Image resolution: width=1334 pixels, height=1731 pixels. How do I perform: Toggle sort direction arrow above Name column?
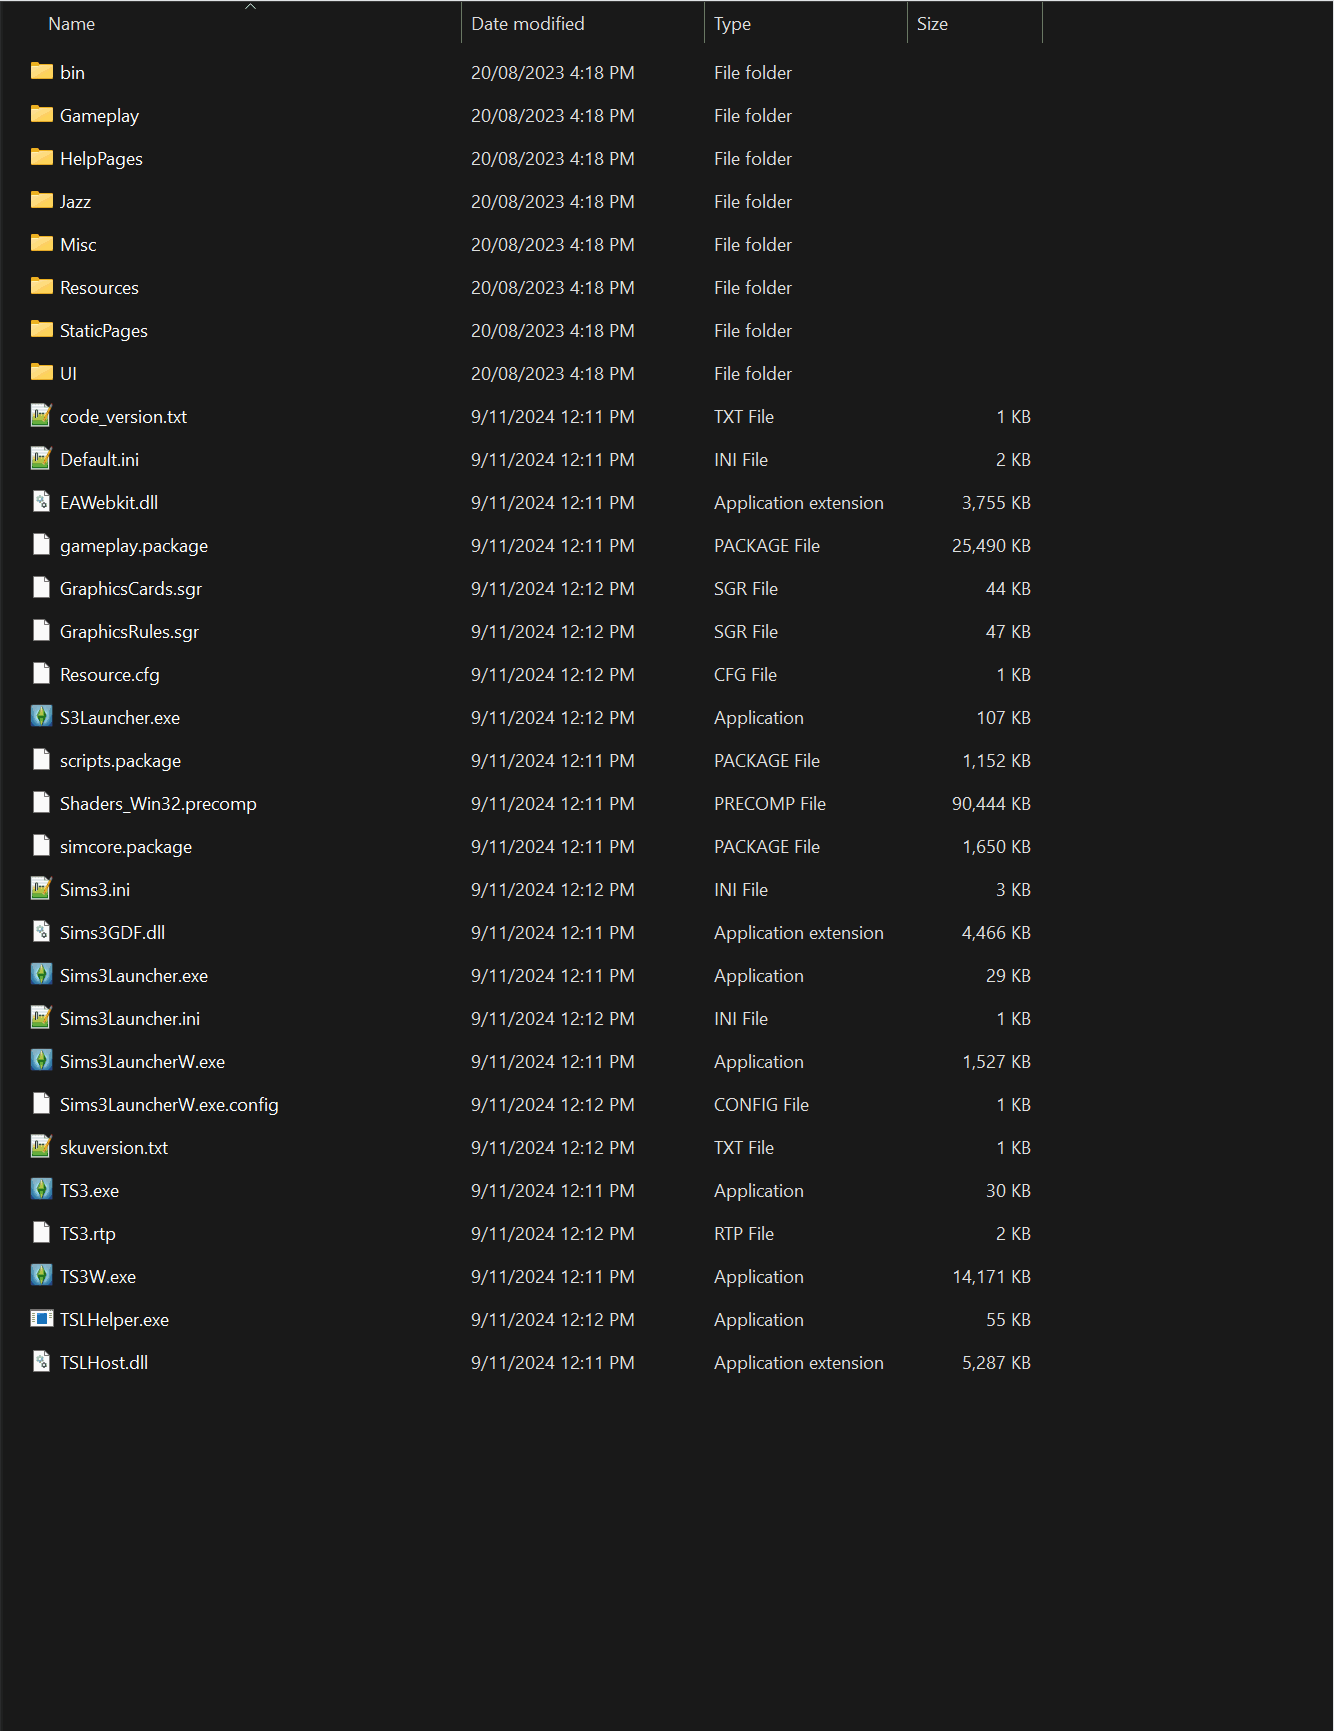251,7
